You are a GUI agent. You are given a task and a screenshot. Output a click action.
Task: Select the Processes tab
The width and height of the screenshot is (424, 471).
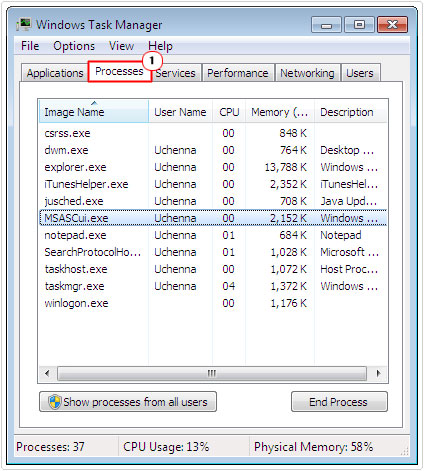[119, 71]
